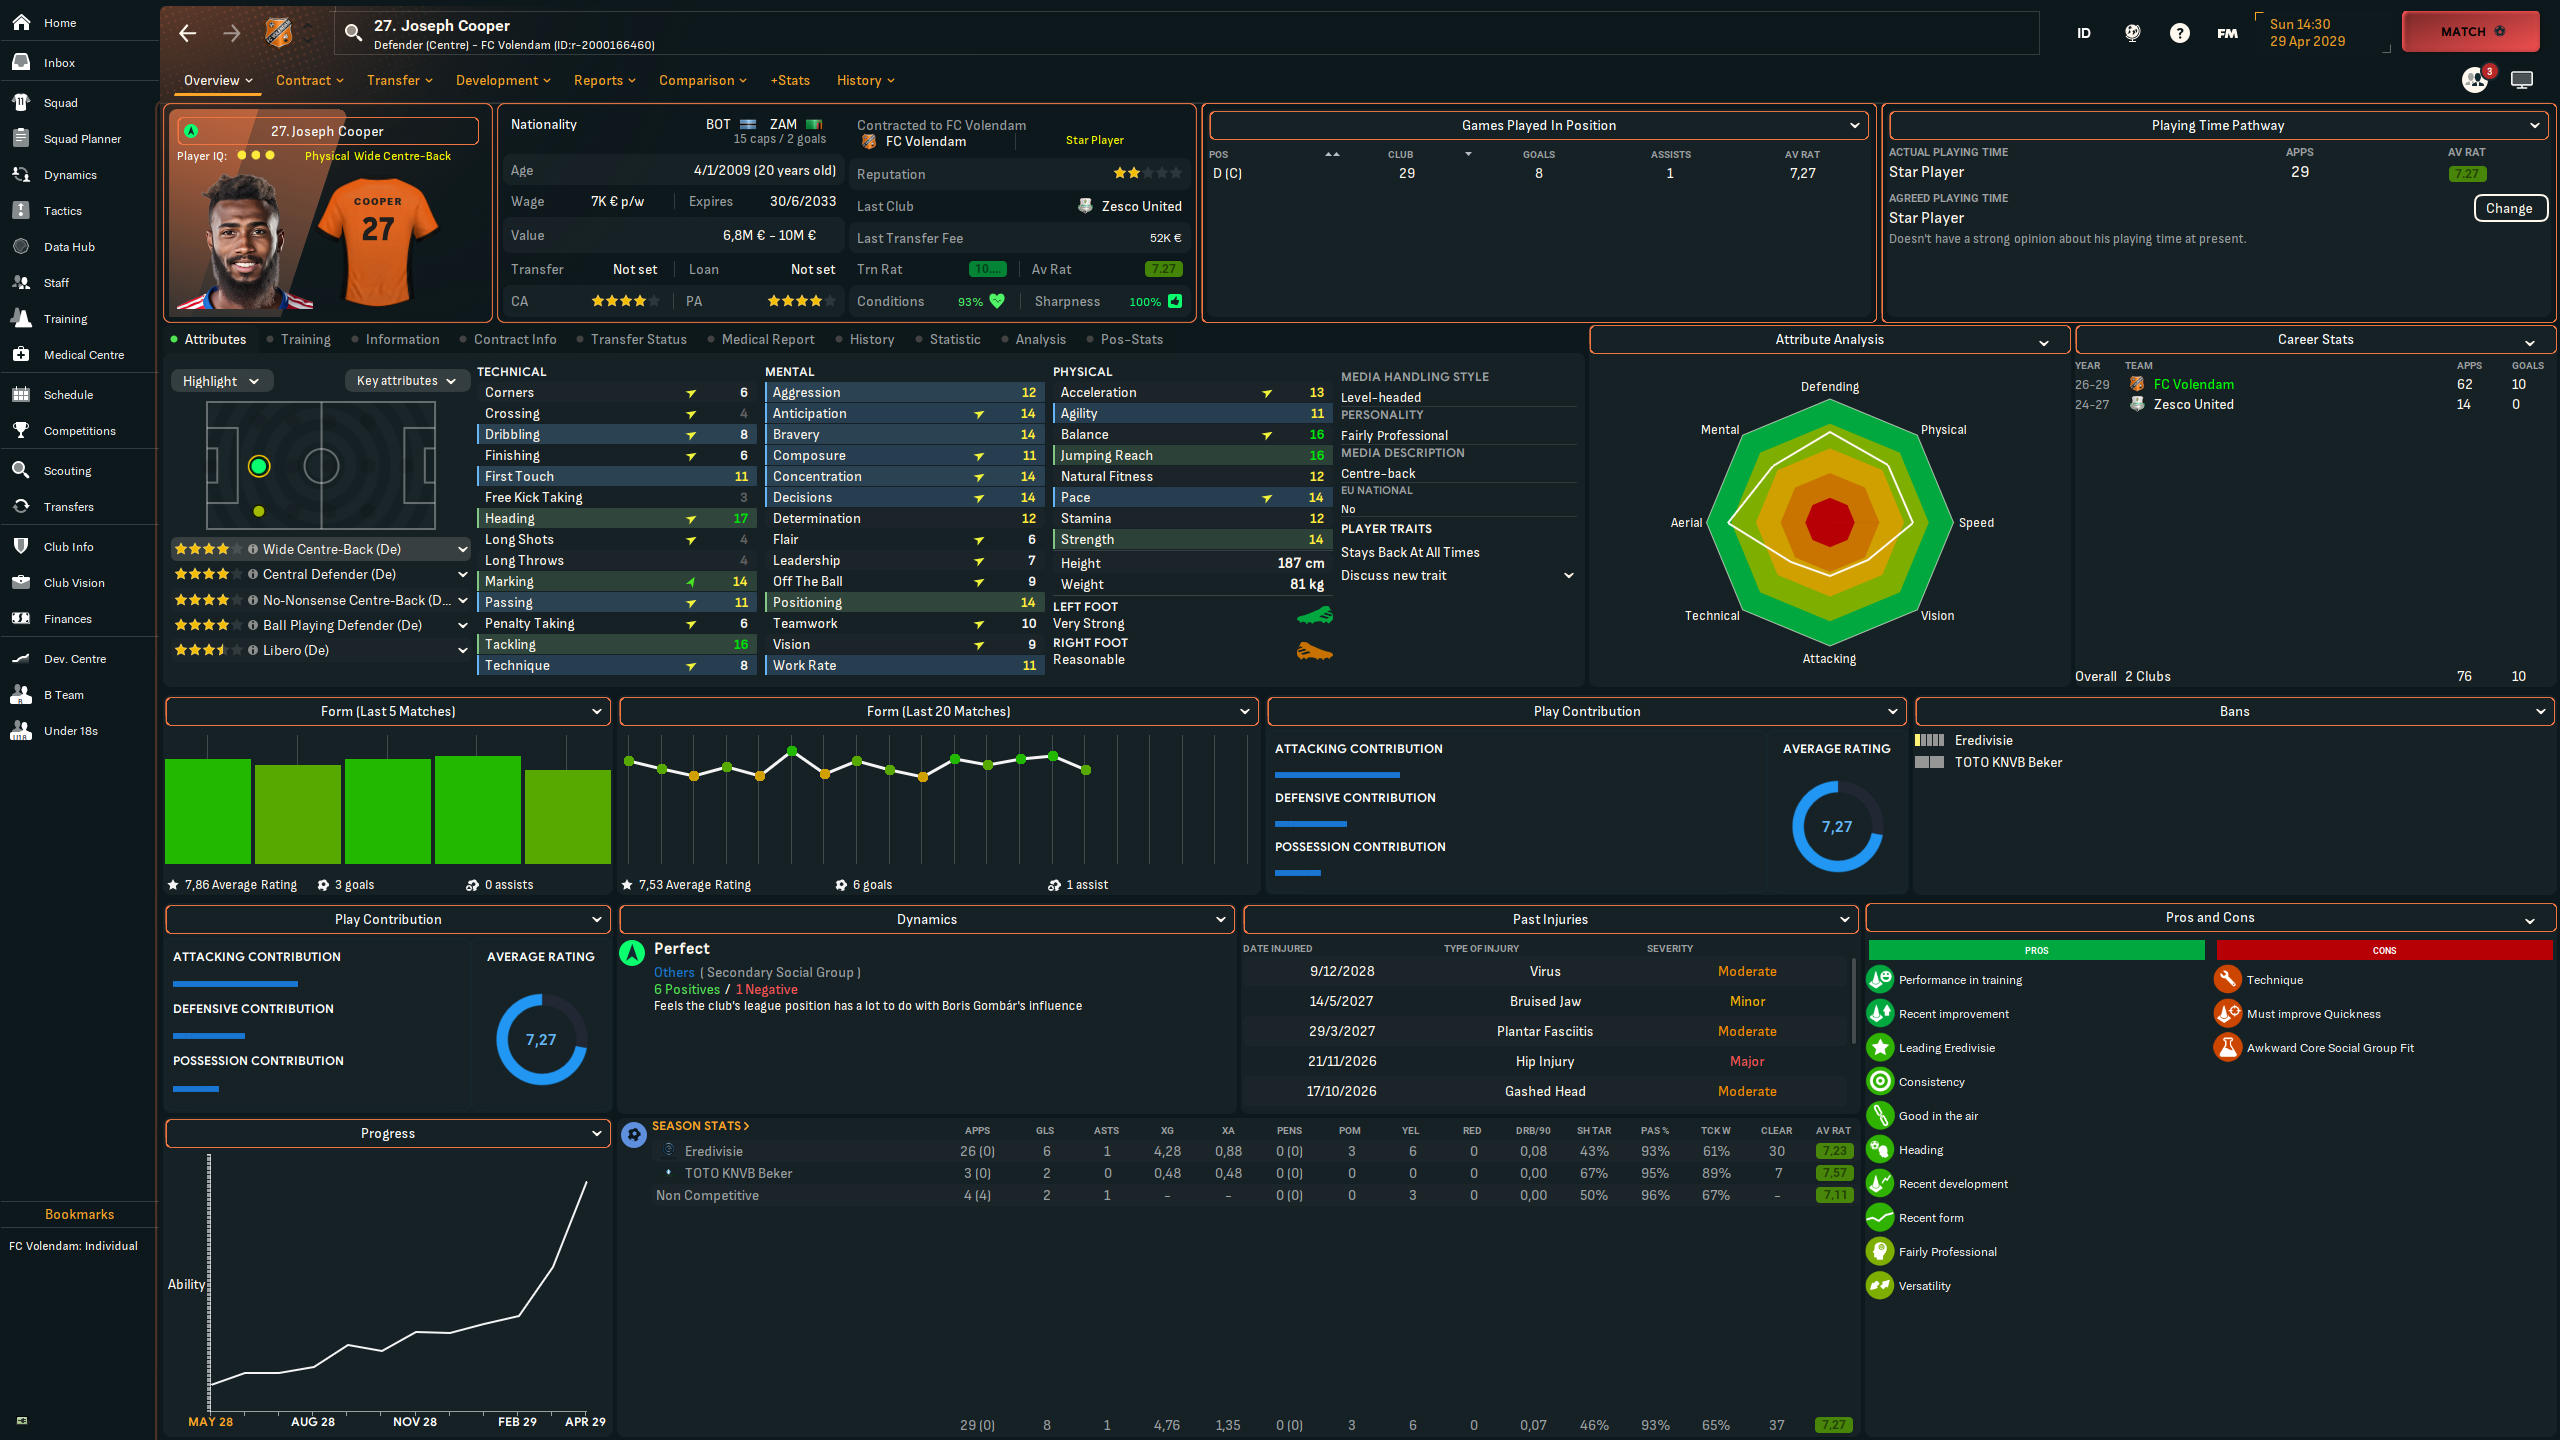
Task: Select the Medical Report radio tab
Action: 767,340
